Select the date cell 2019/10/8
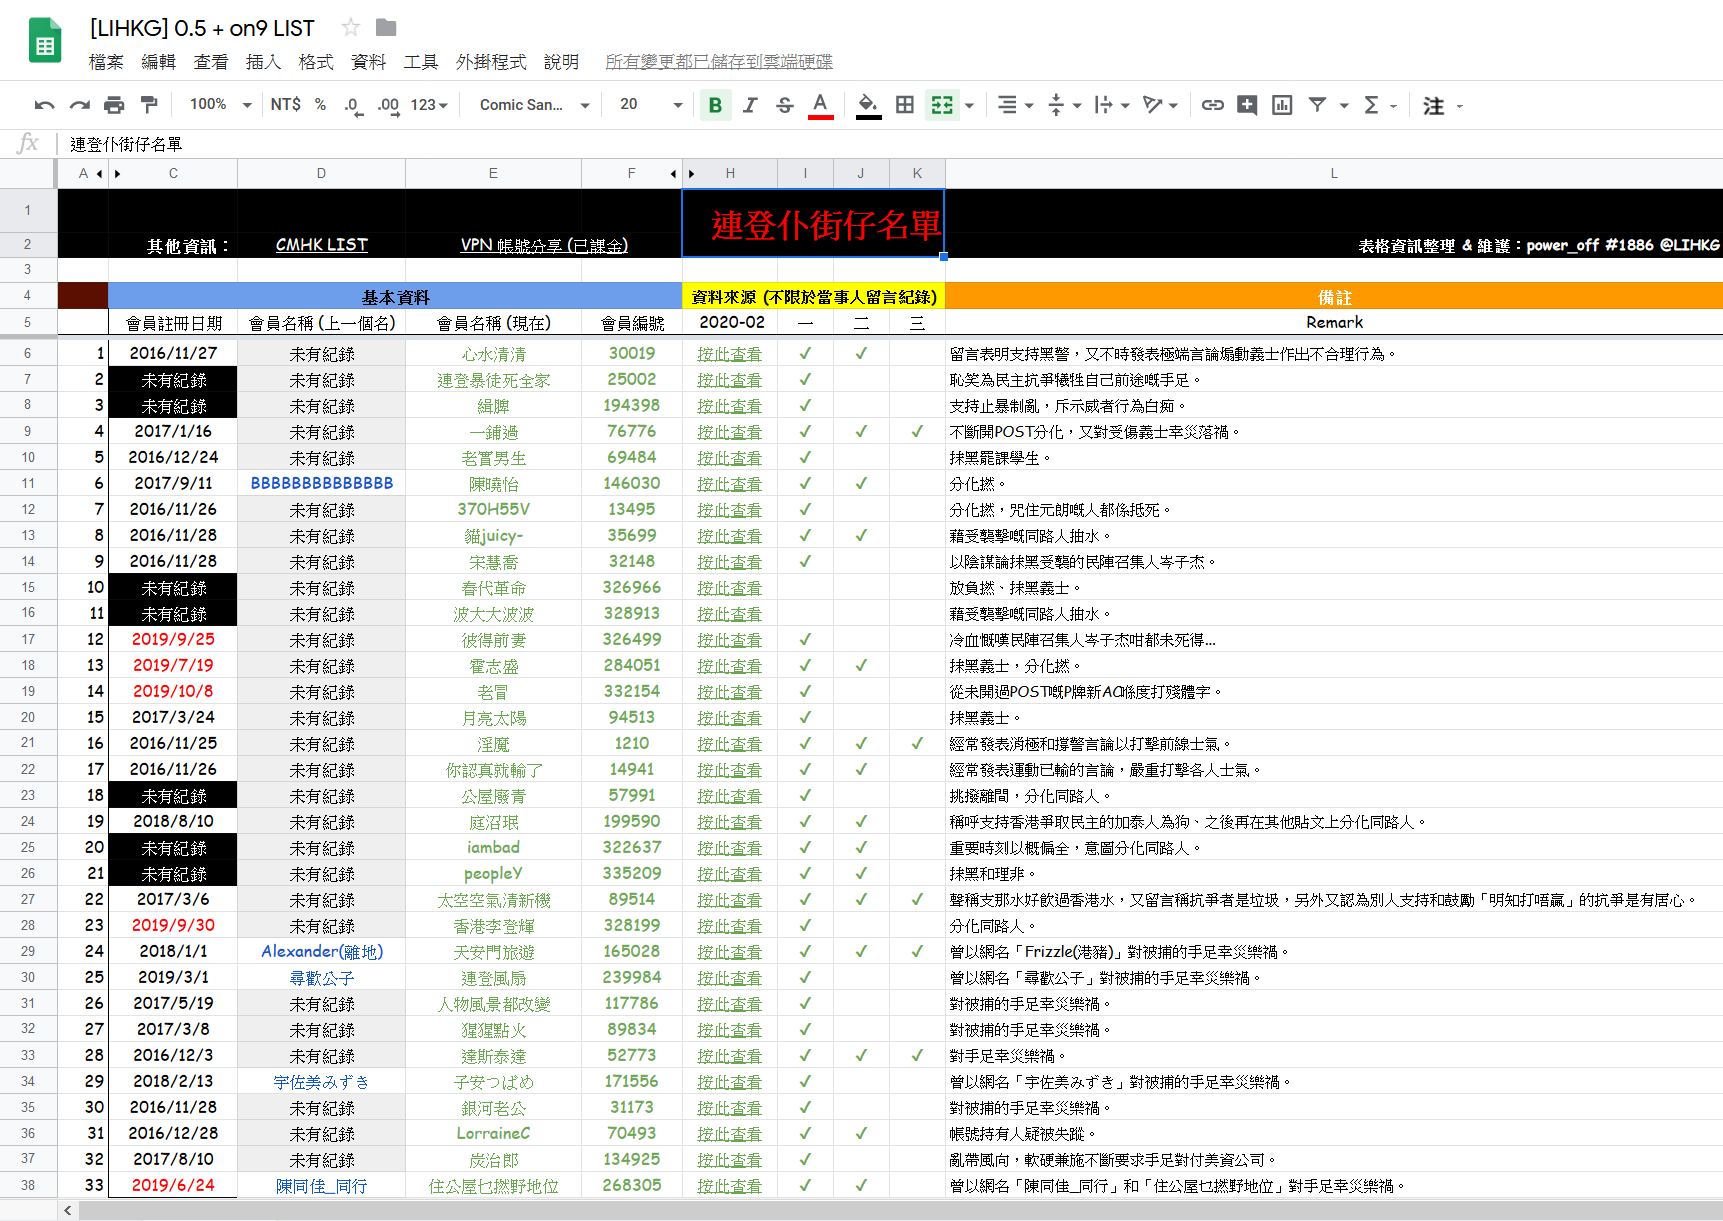Viewport: 1723px width, 1221px height. [x=173, y=691]
